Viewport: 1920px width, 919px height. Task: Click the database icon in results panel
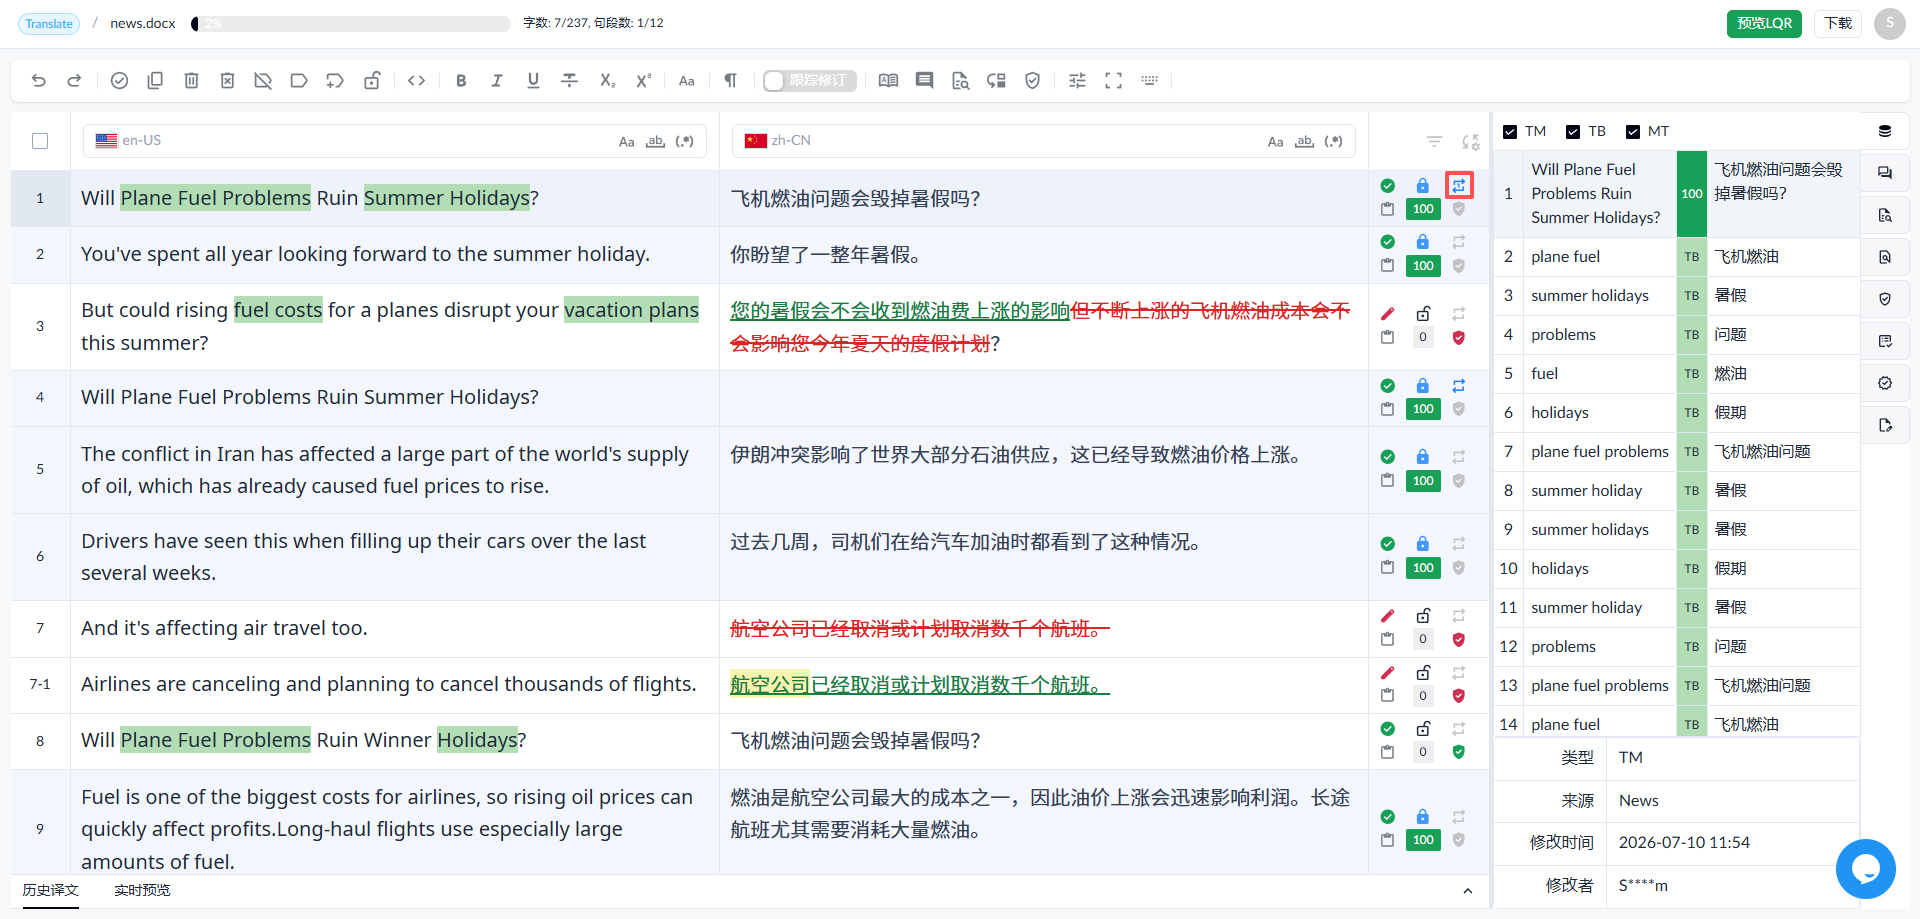click(1885, 131)
